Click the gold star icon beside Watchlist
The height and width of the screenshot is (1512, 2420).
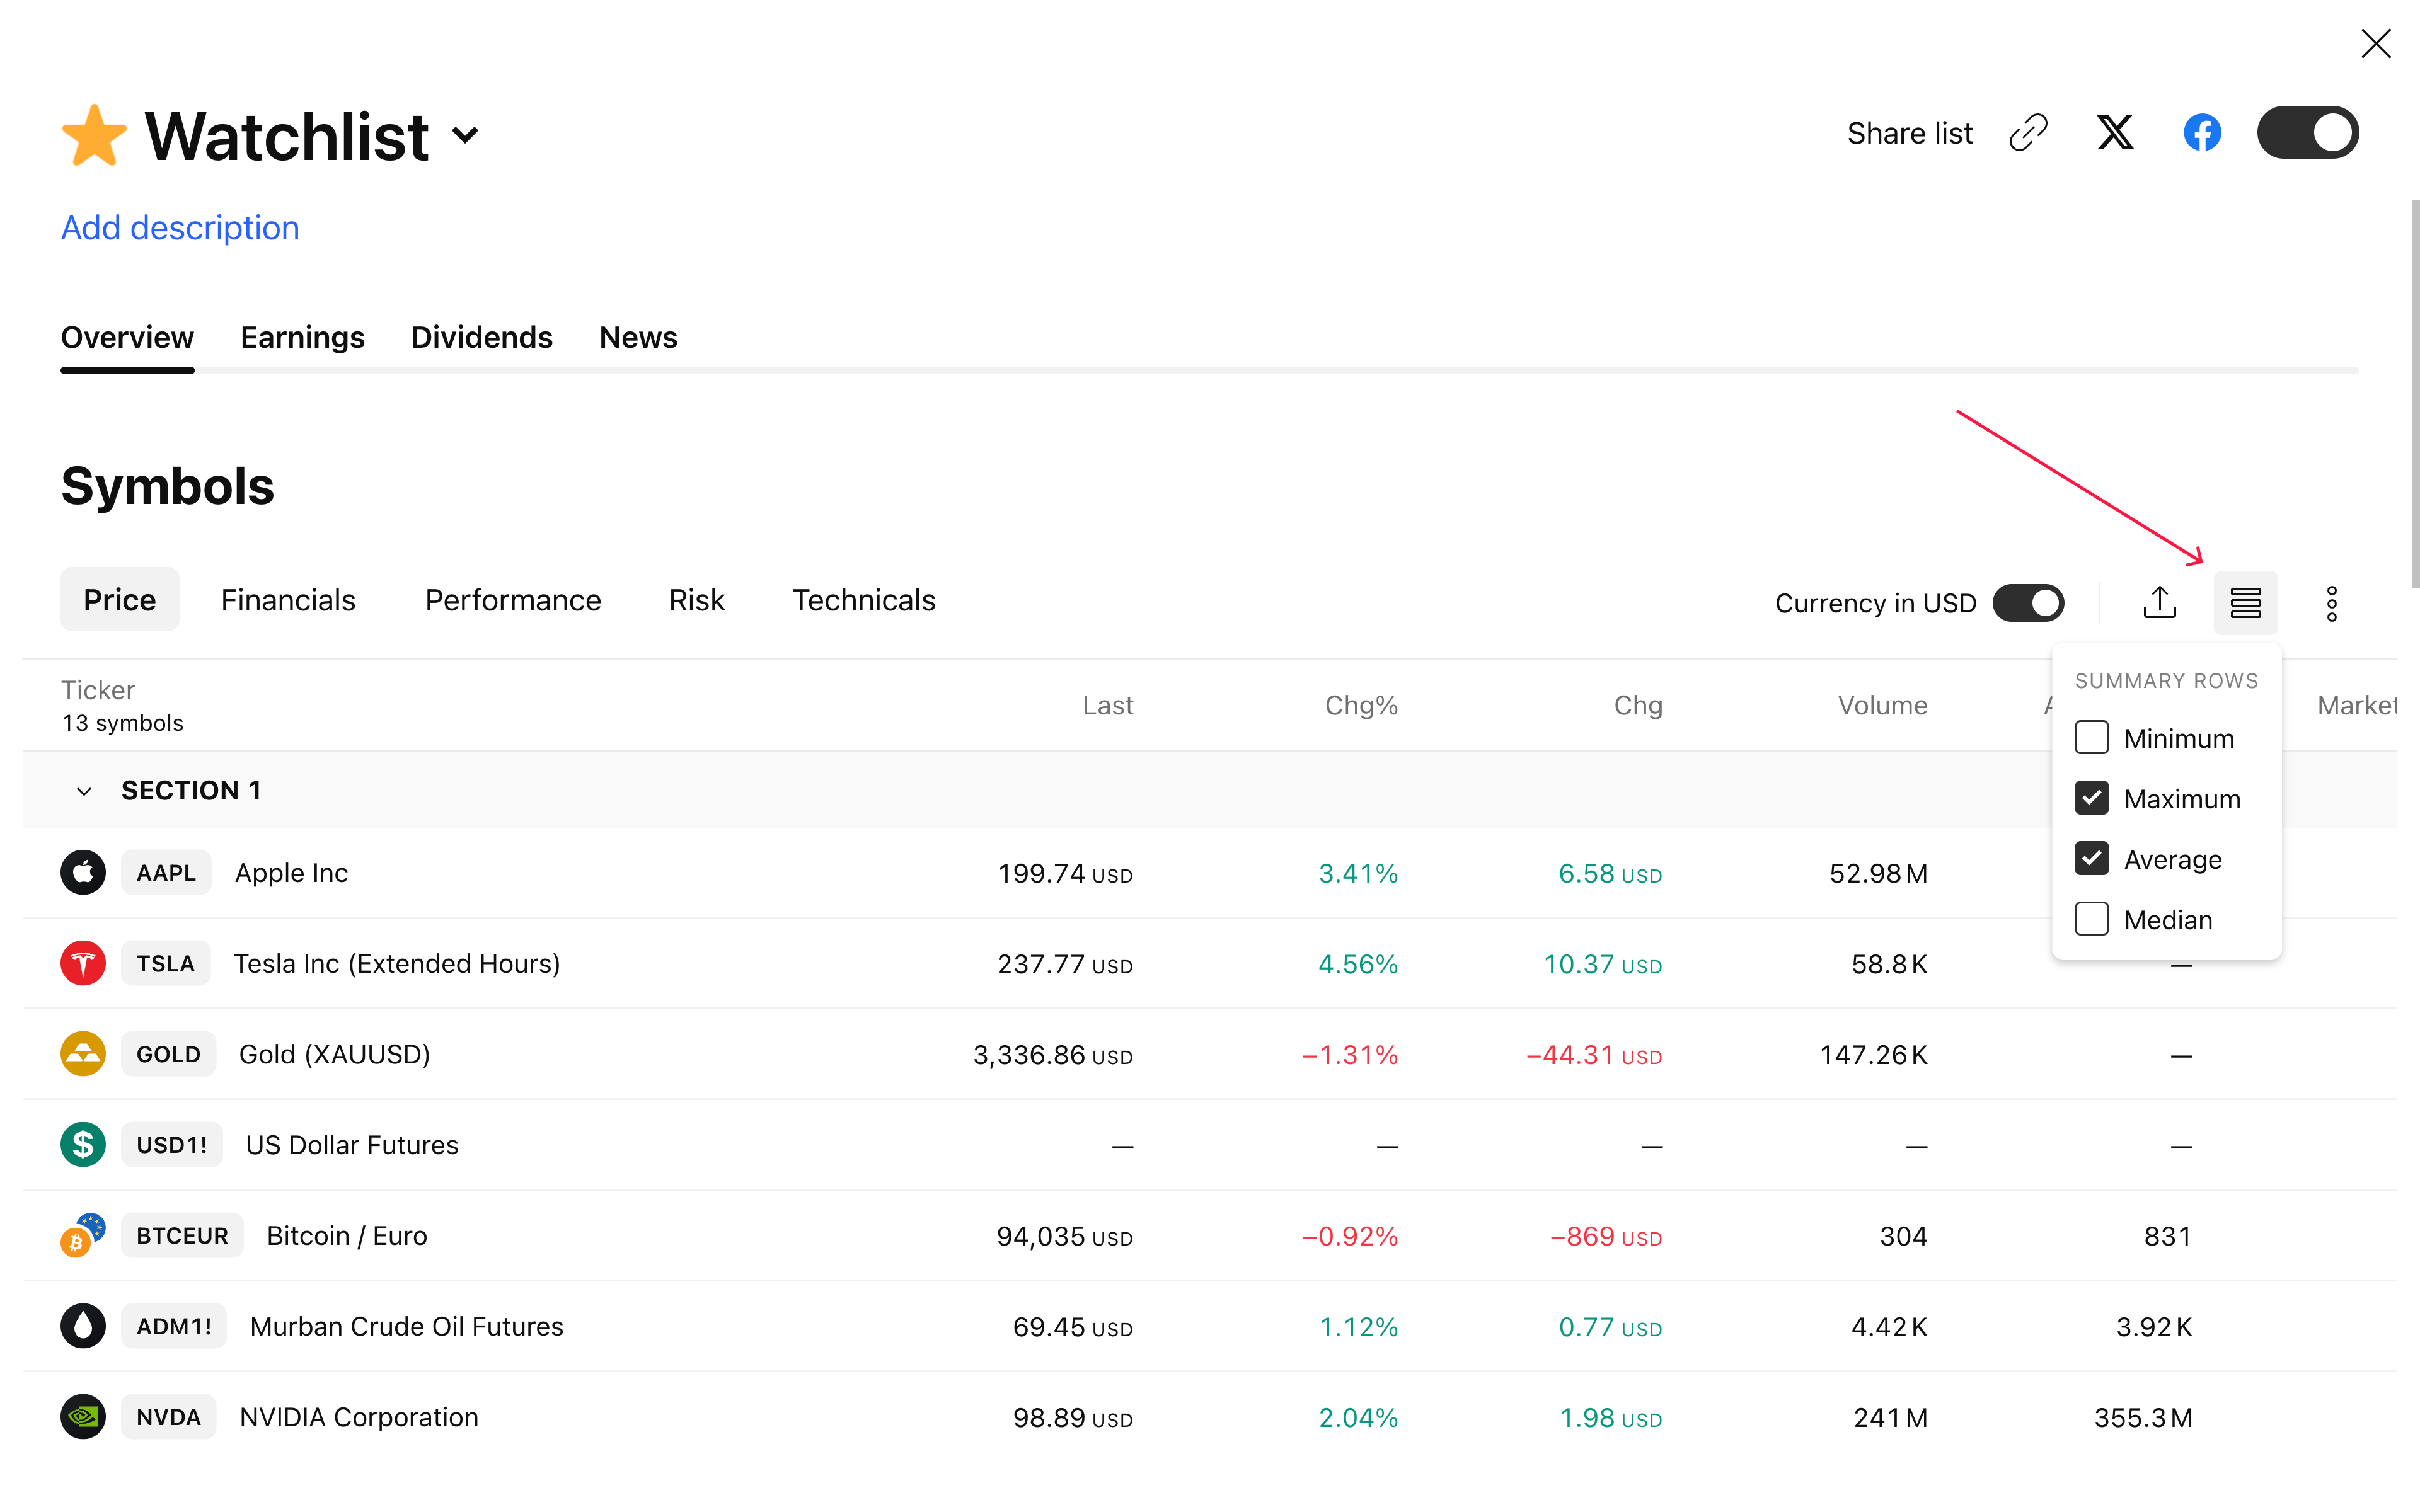94,136
